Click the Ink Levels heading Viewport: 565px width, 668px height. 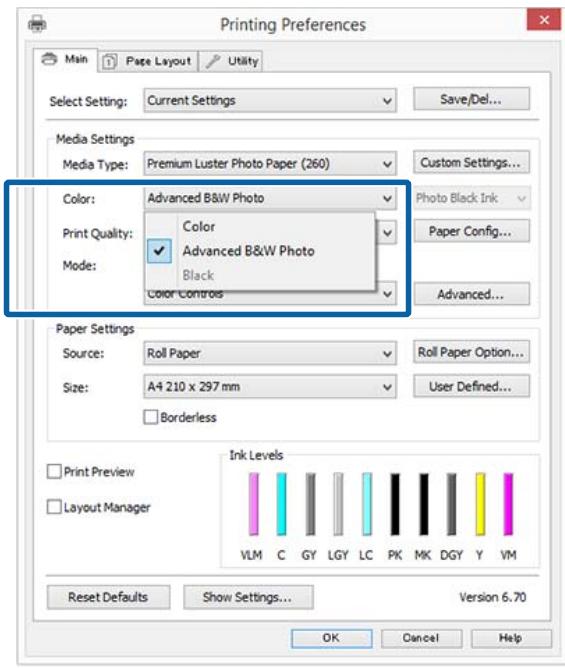point(256,455)
